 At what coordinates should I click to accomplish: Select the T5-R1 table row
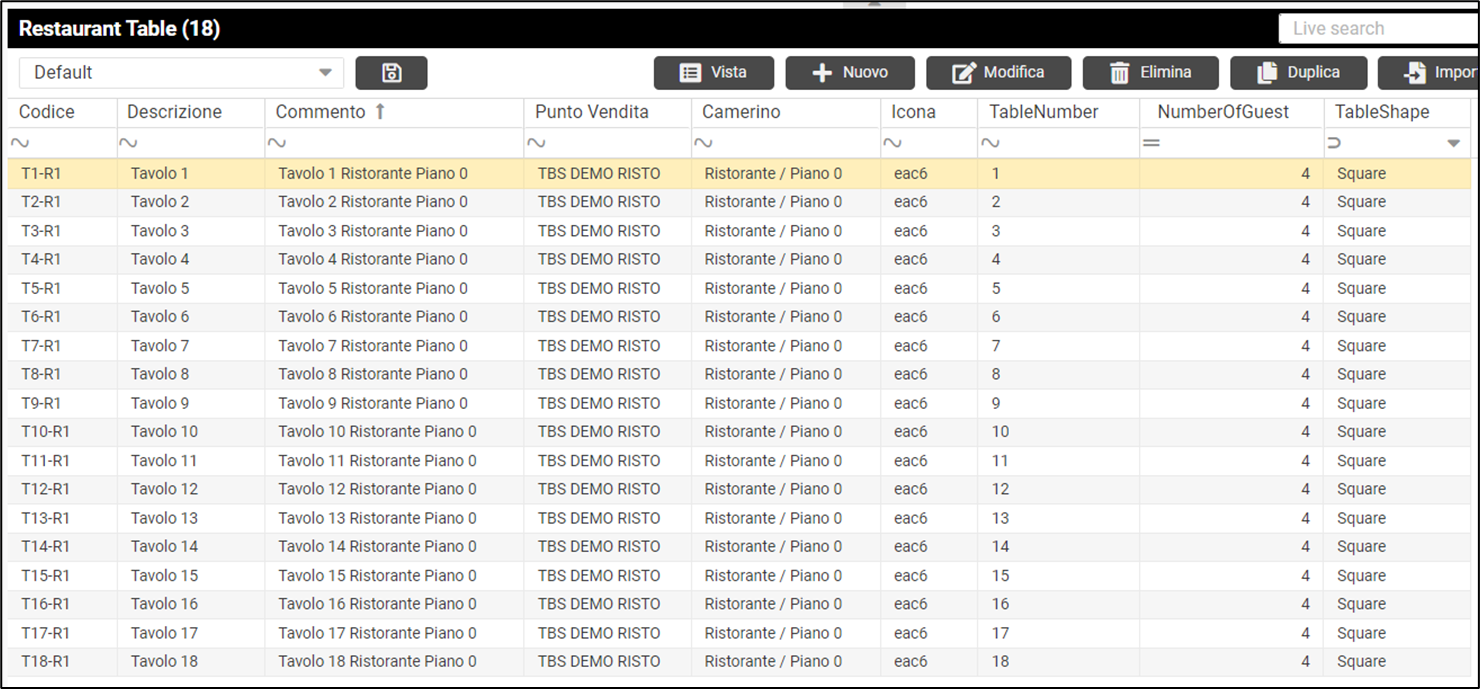point(41,288)
